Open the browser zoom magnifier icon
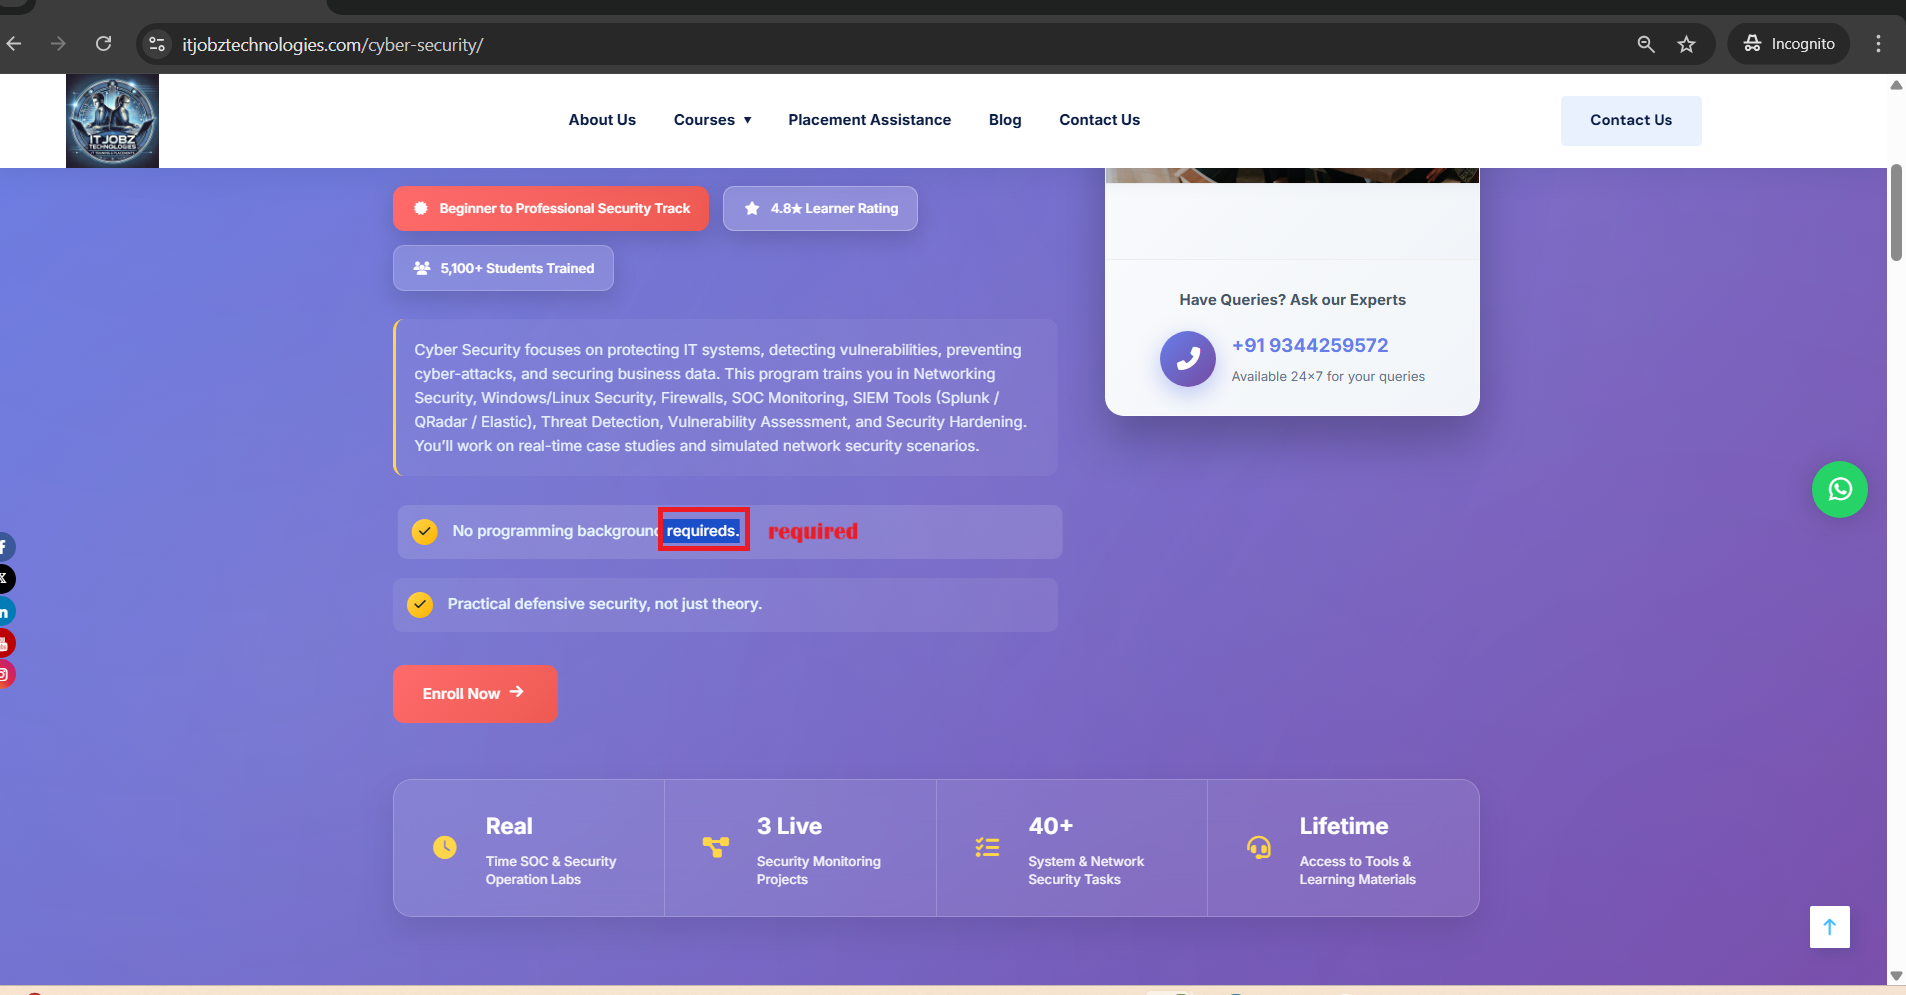Screen dimensions: 1906x995 (x=1646, y=44)
